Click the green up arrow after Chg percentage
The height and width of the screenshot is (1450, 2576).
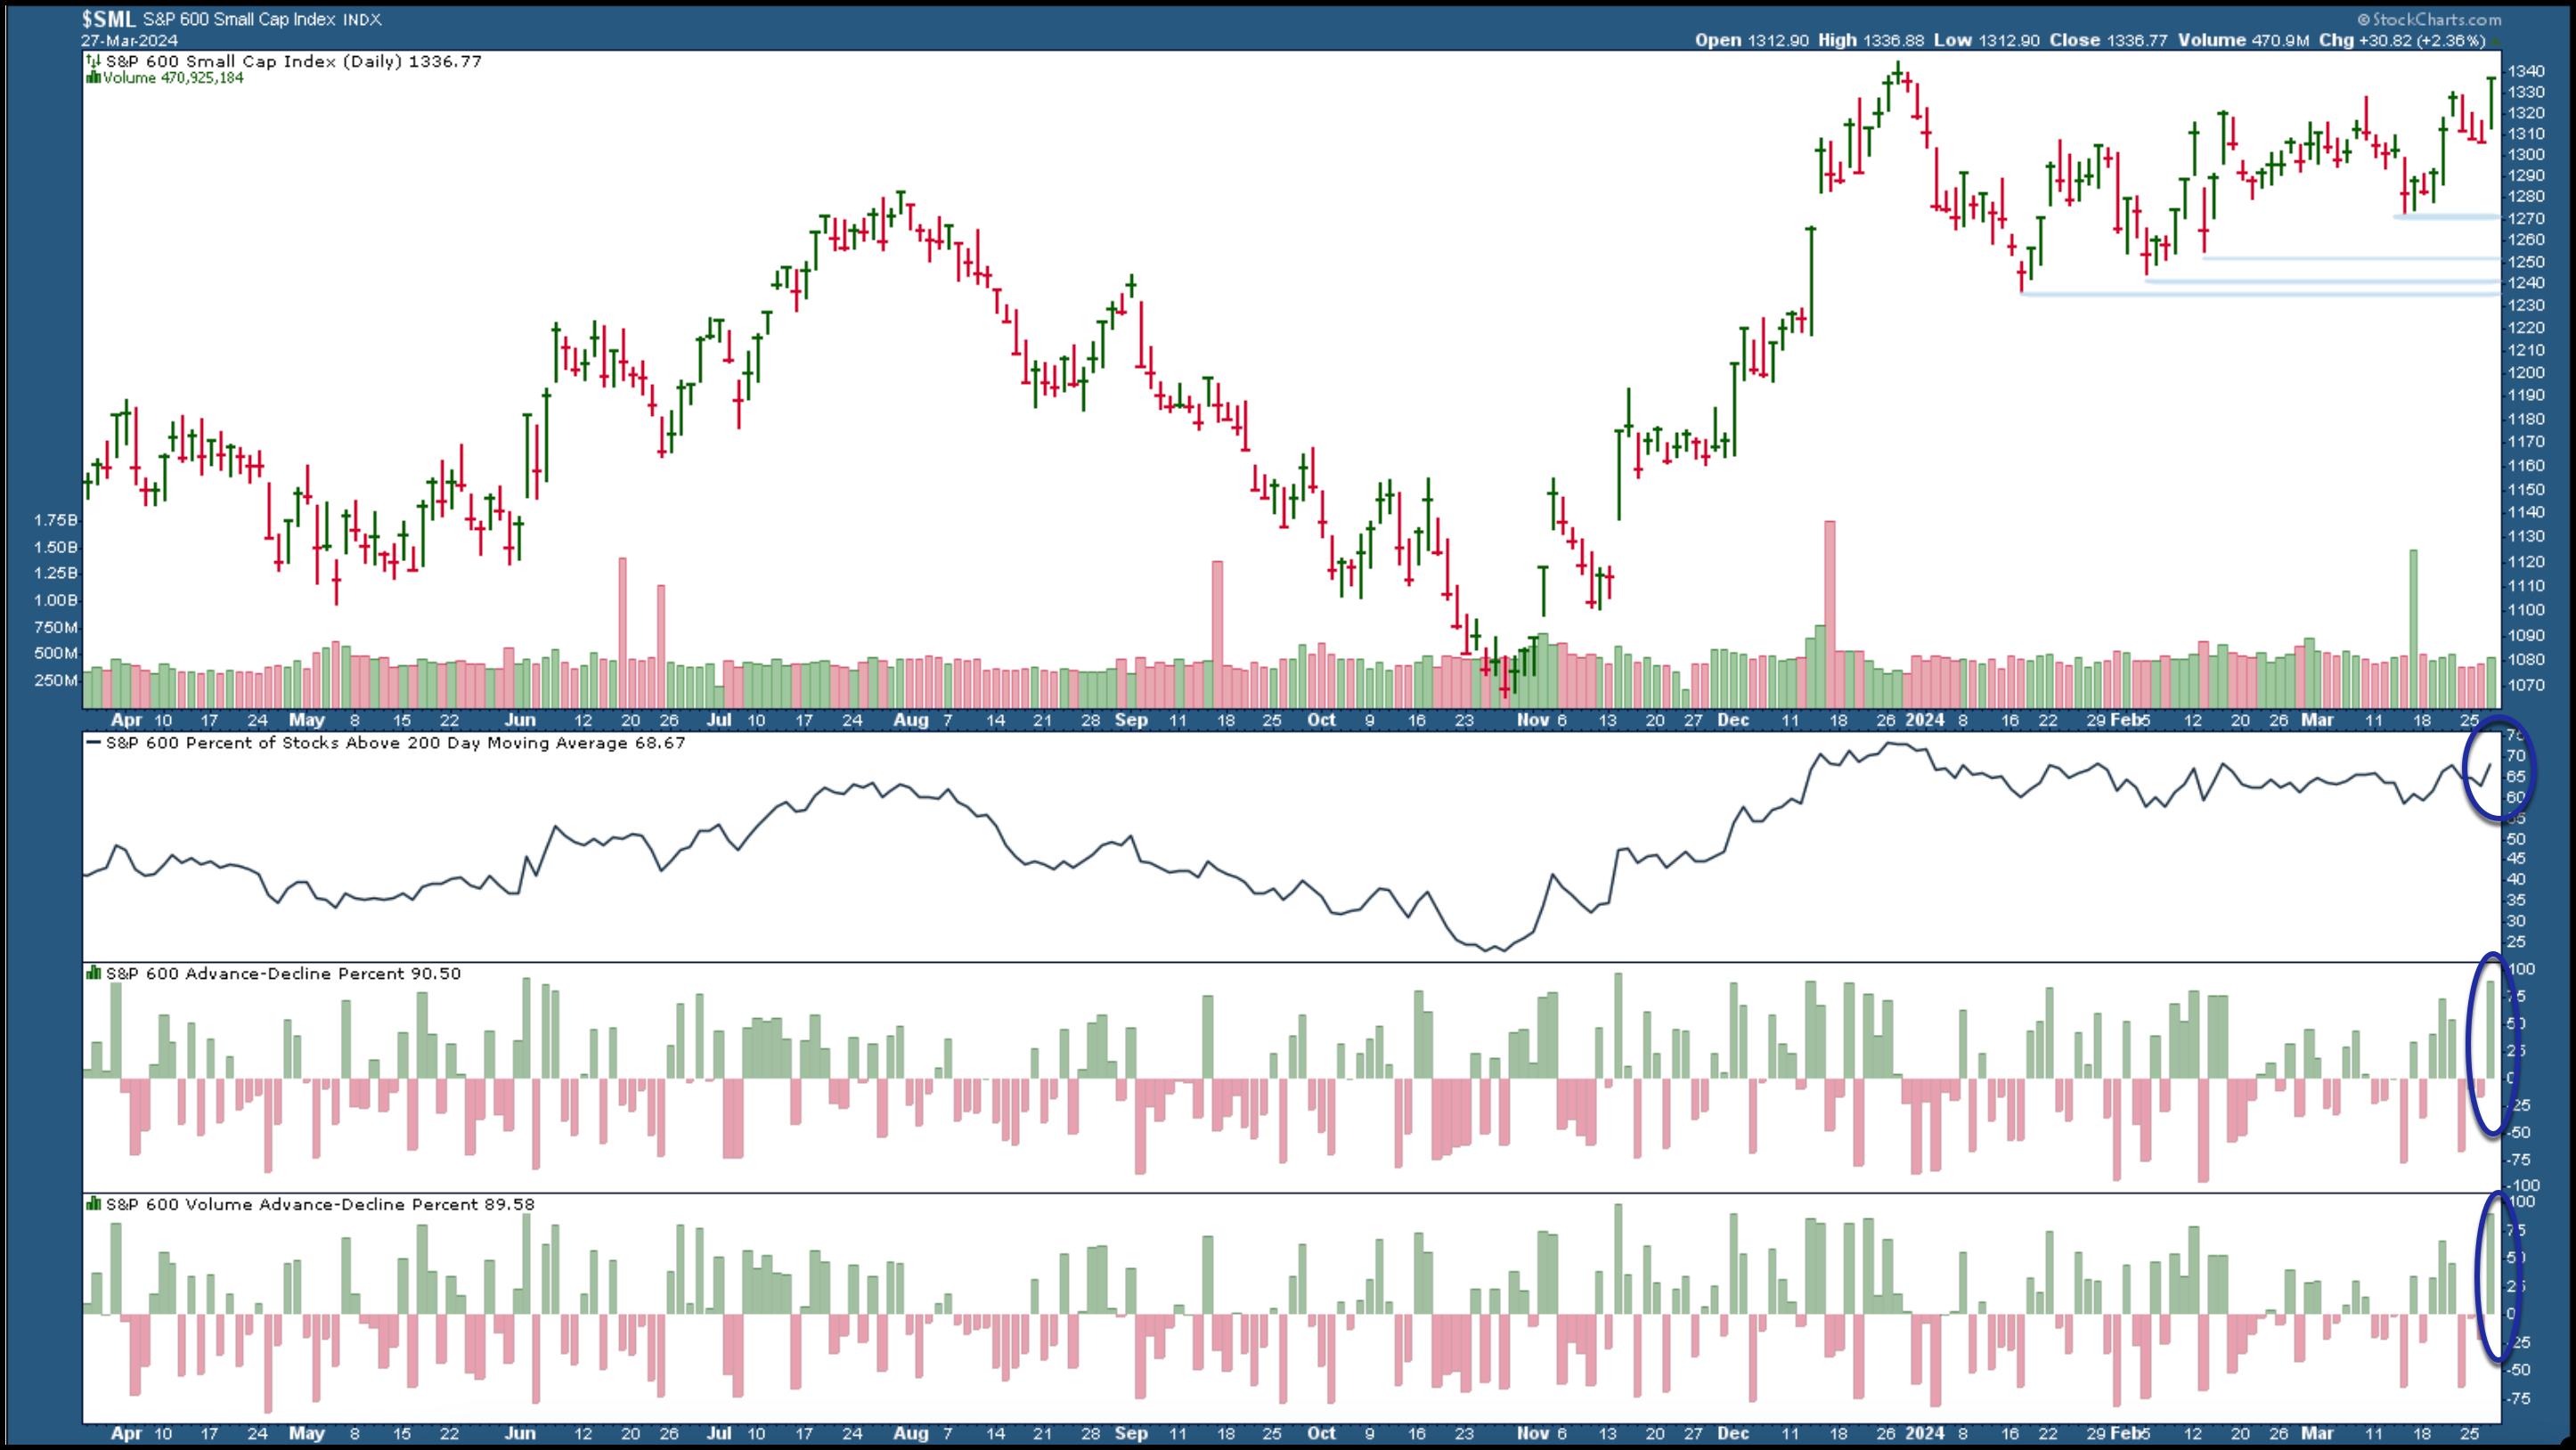click(x=2496, y=41)
